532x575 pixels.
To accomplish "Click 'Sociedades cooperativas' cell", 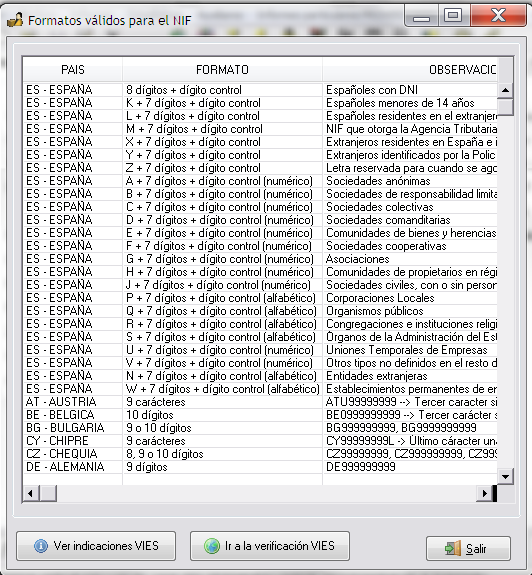I will click(x=410, y=246).
